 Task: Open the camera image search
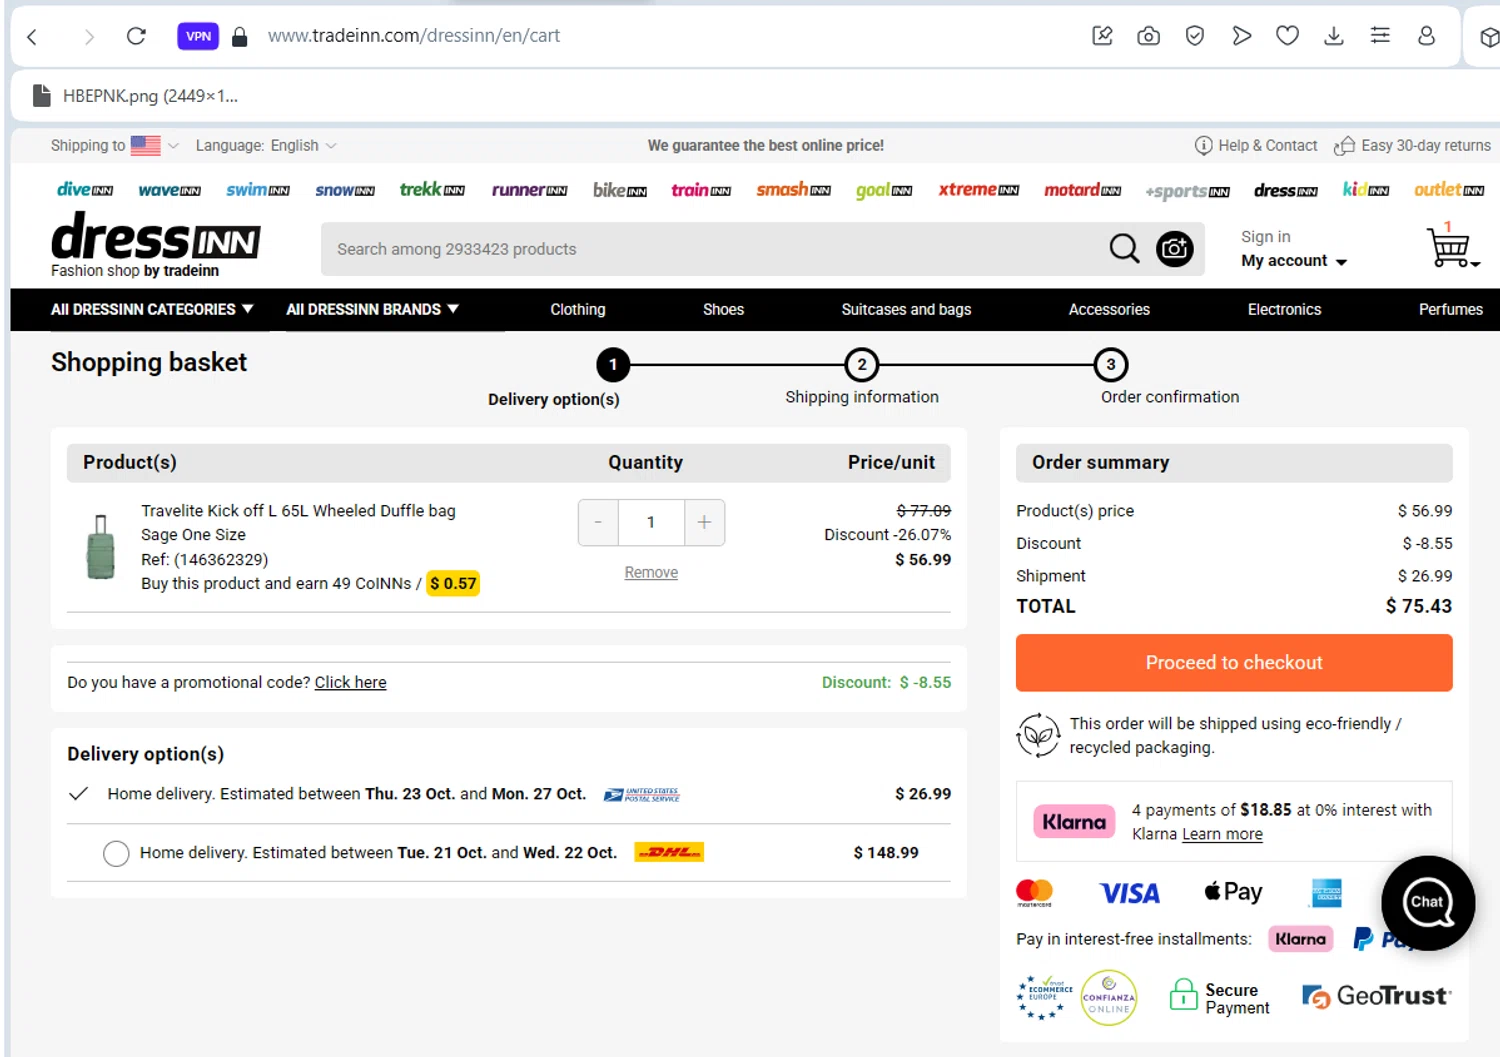1174,248
